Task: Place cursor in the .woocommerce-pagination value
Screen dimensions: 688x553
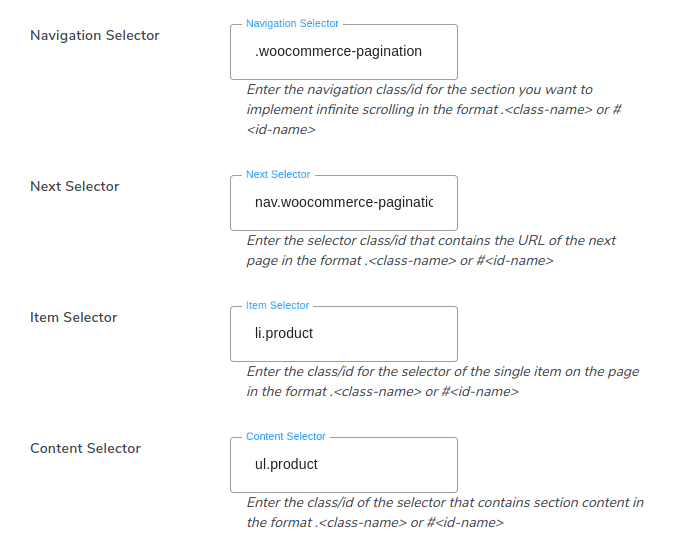Action: [339, 51]
